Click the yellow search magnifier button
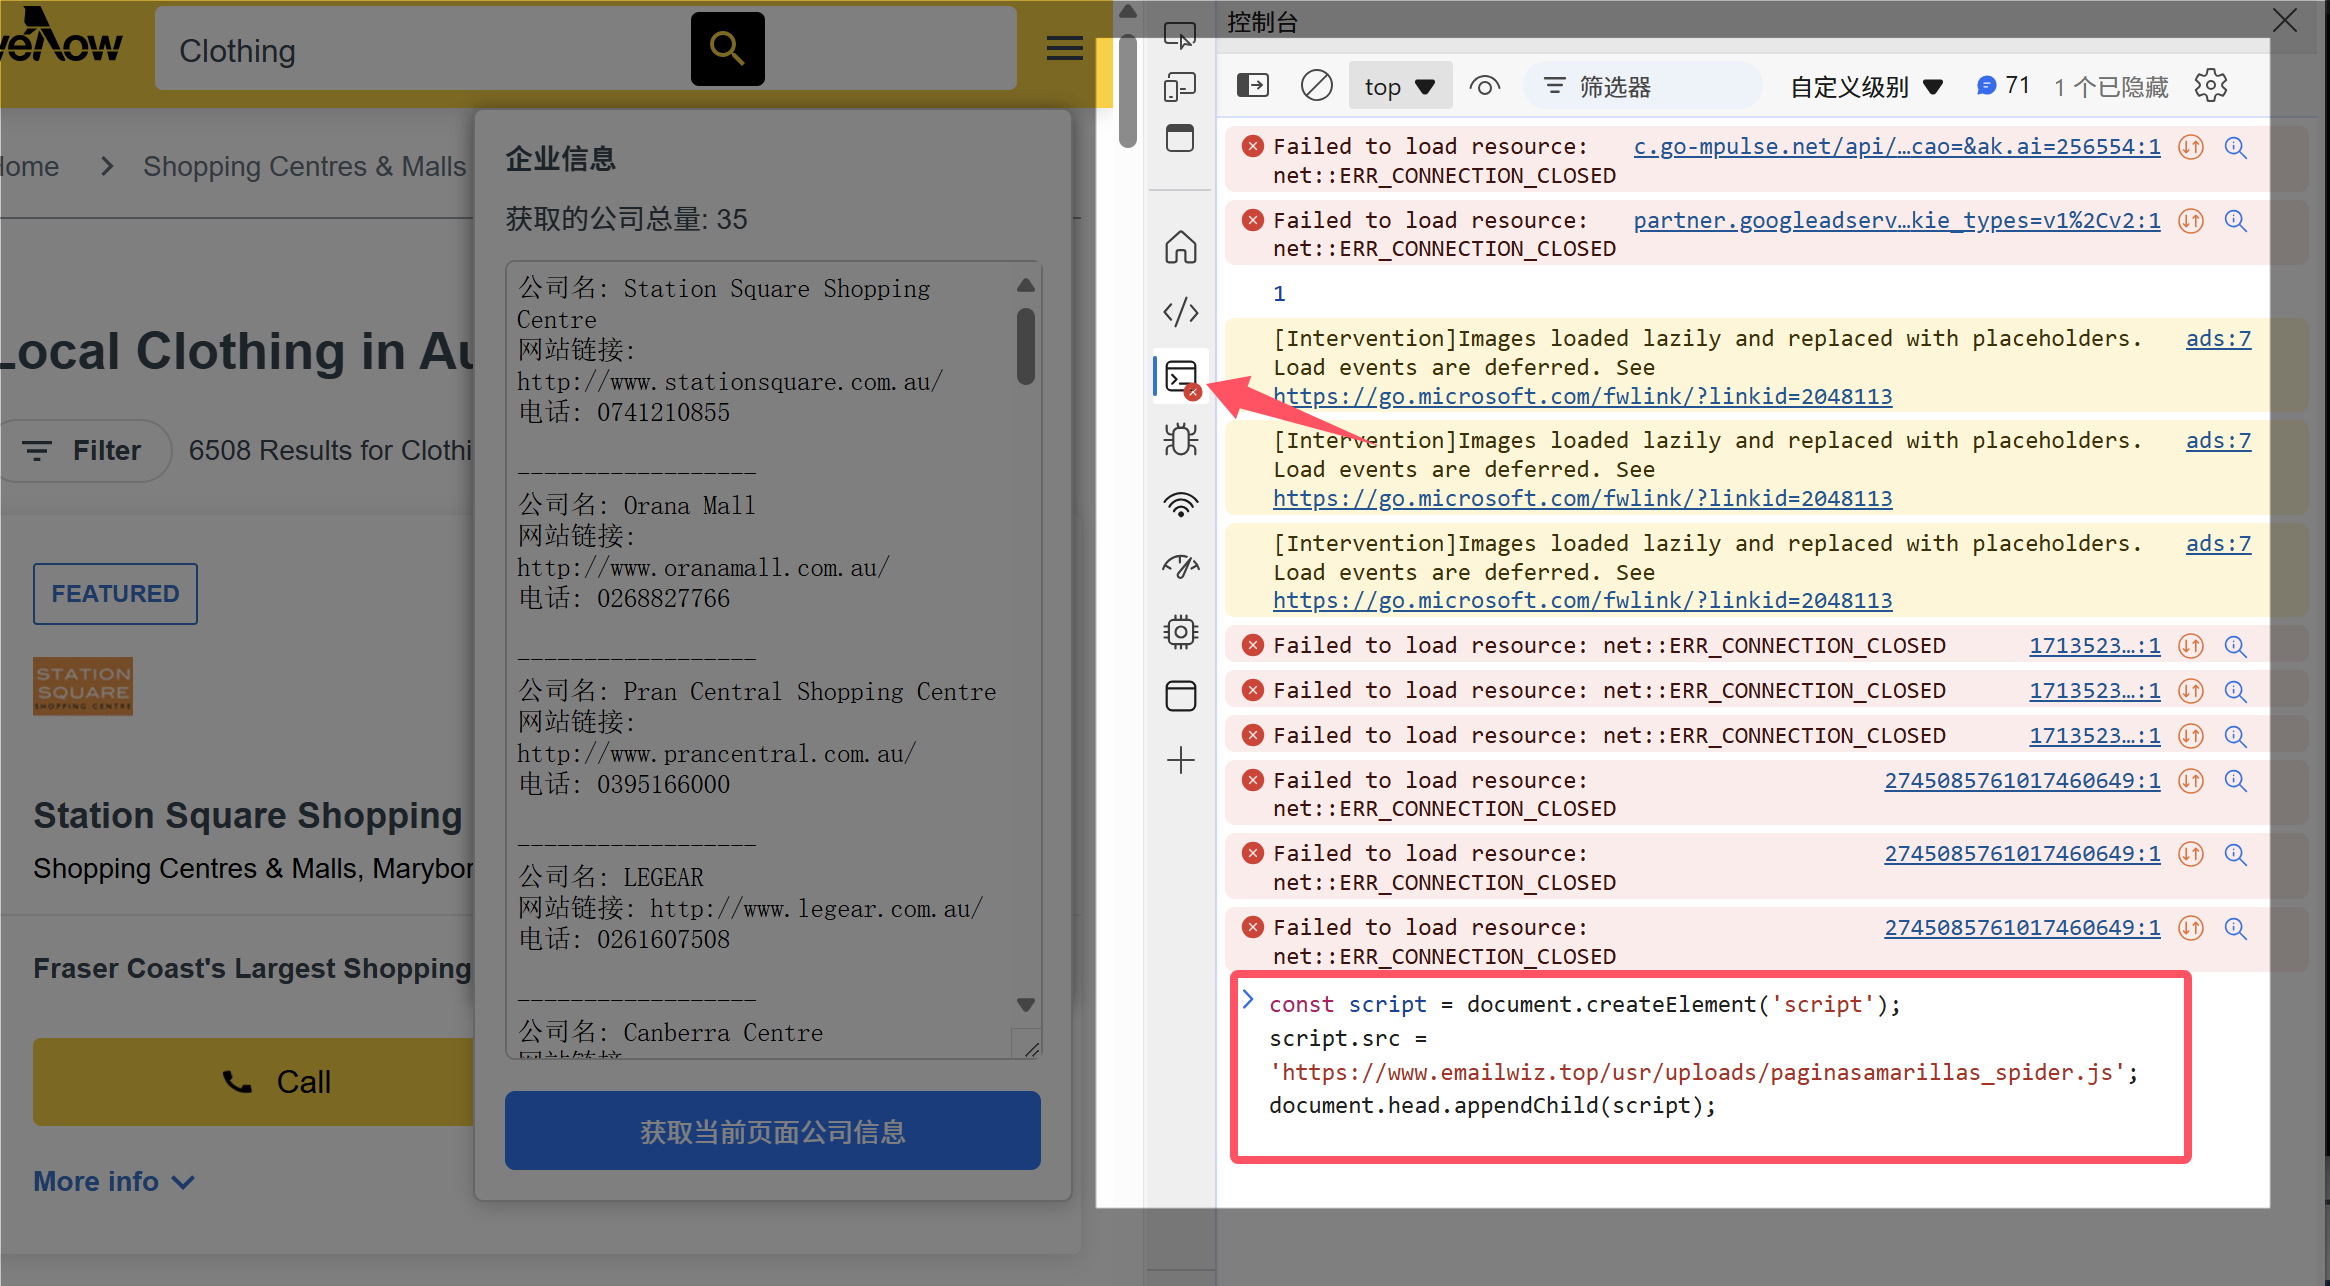The image size is (2330, 1286). click(727, 48)
